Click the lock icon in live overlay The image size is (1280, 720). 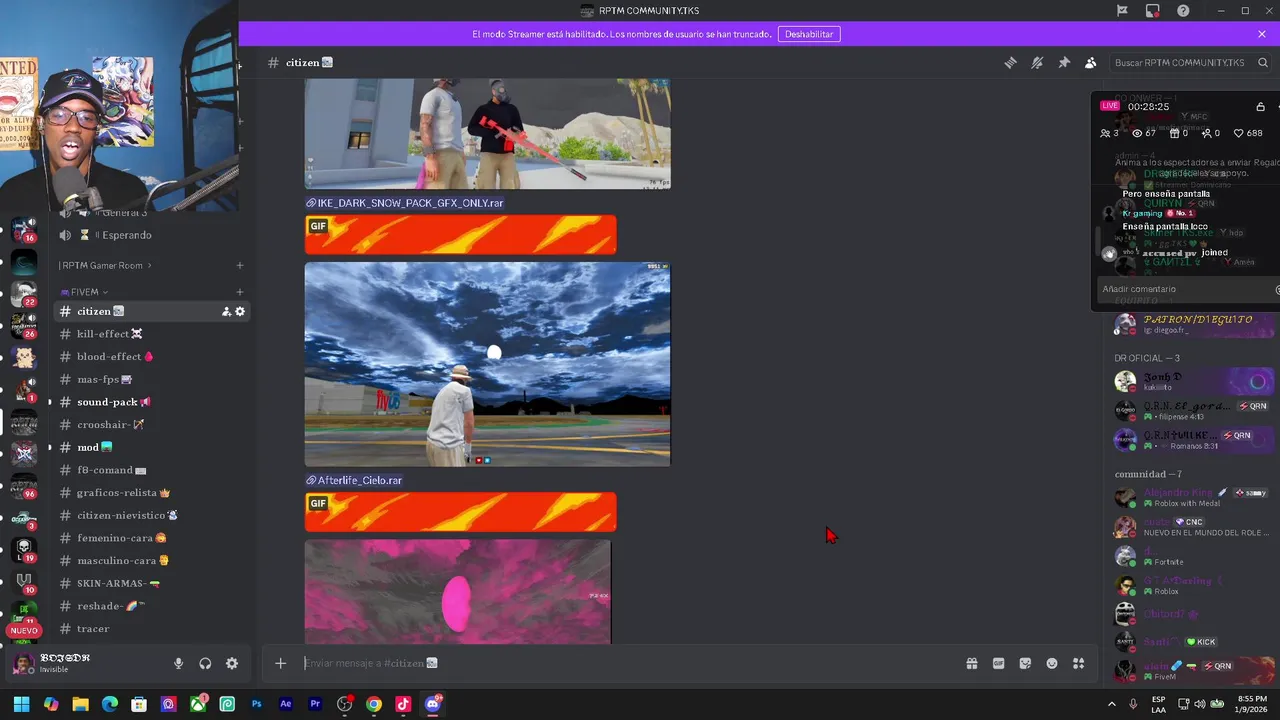1260,106
